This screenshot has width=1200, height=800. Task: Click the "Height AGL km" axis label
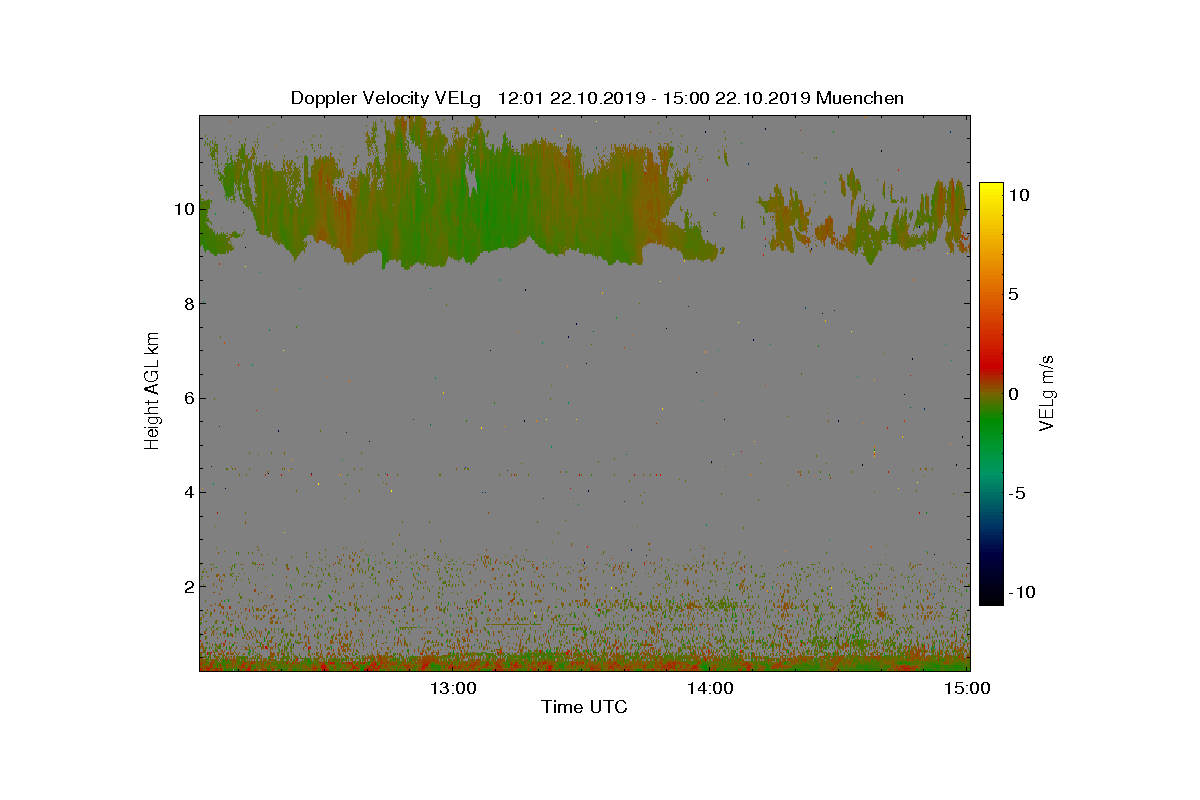(152, 390)
